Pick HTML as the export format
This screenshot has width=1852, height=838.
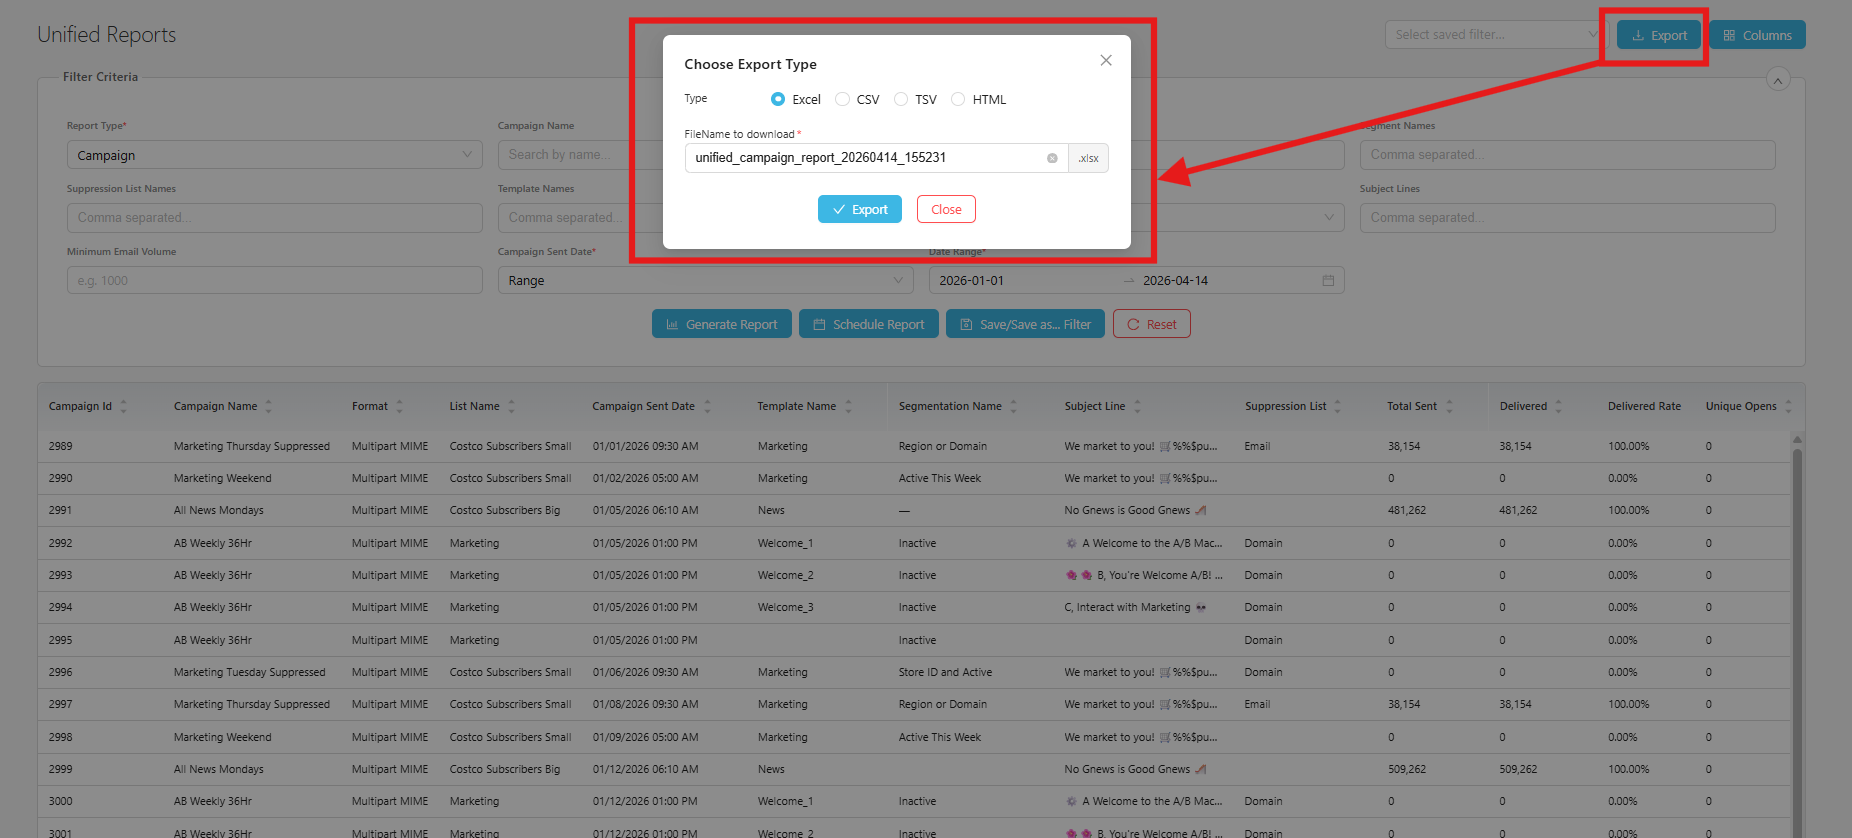958,99
